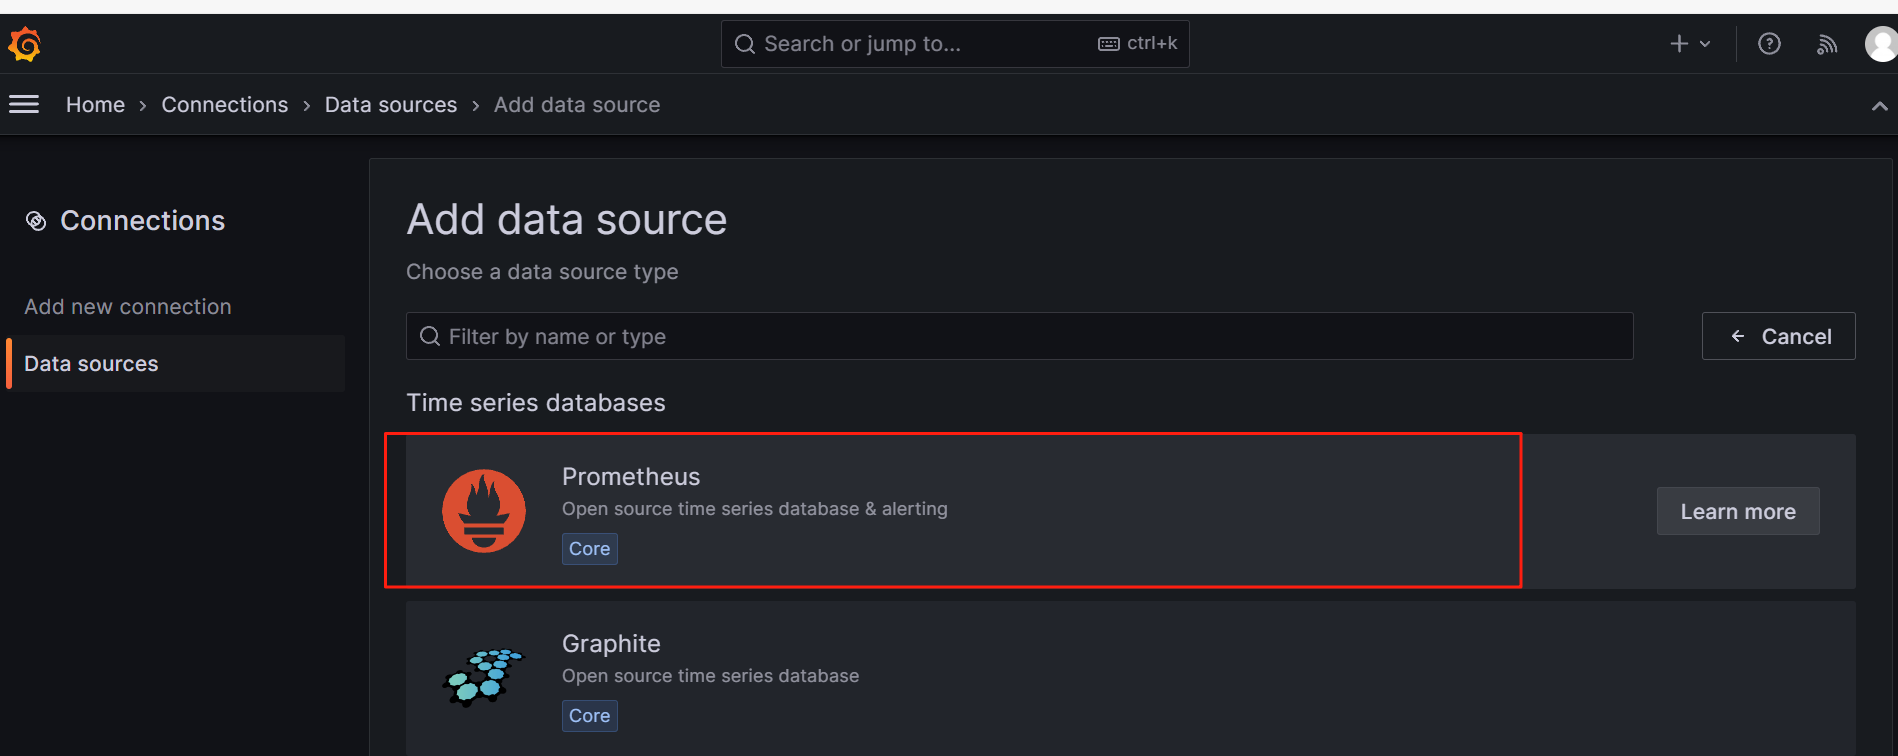Click 'Open source time series database & alerting' text
1898x756 pixels.
755,509
